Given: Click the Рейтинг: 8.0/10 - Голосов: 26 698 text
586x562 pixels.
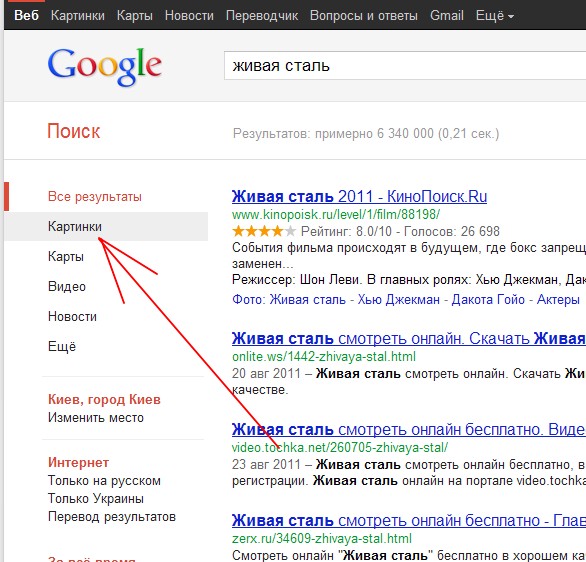Looking at the screenshot, I should click(x=400, y=232).
